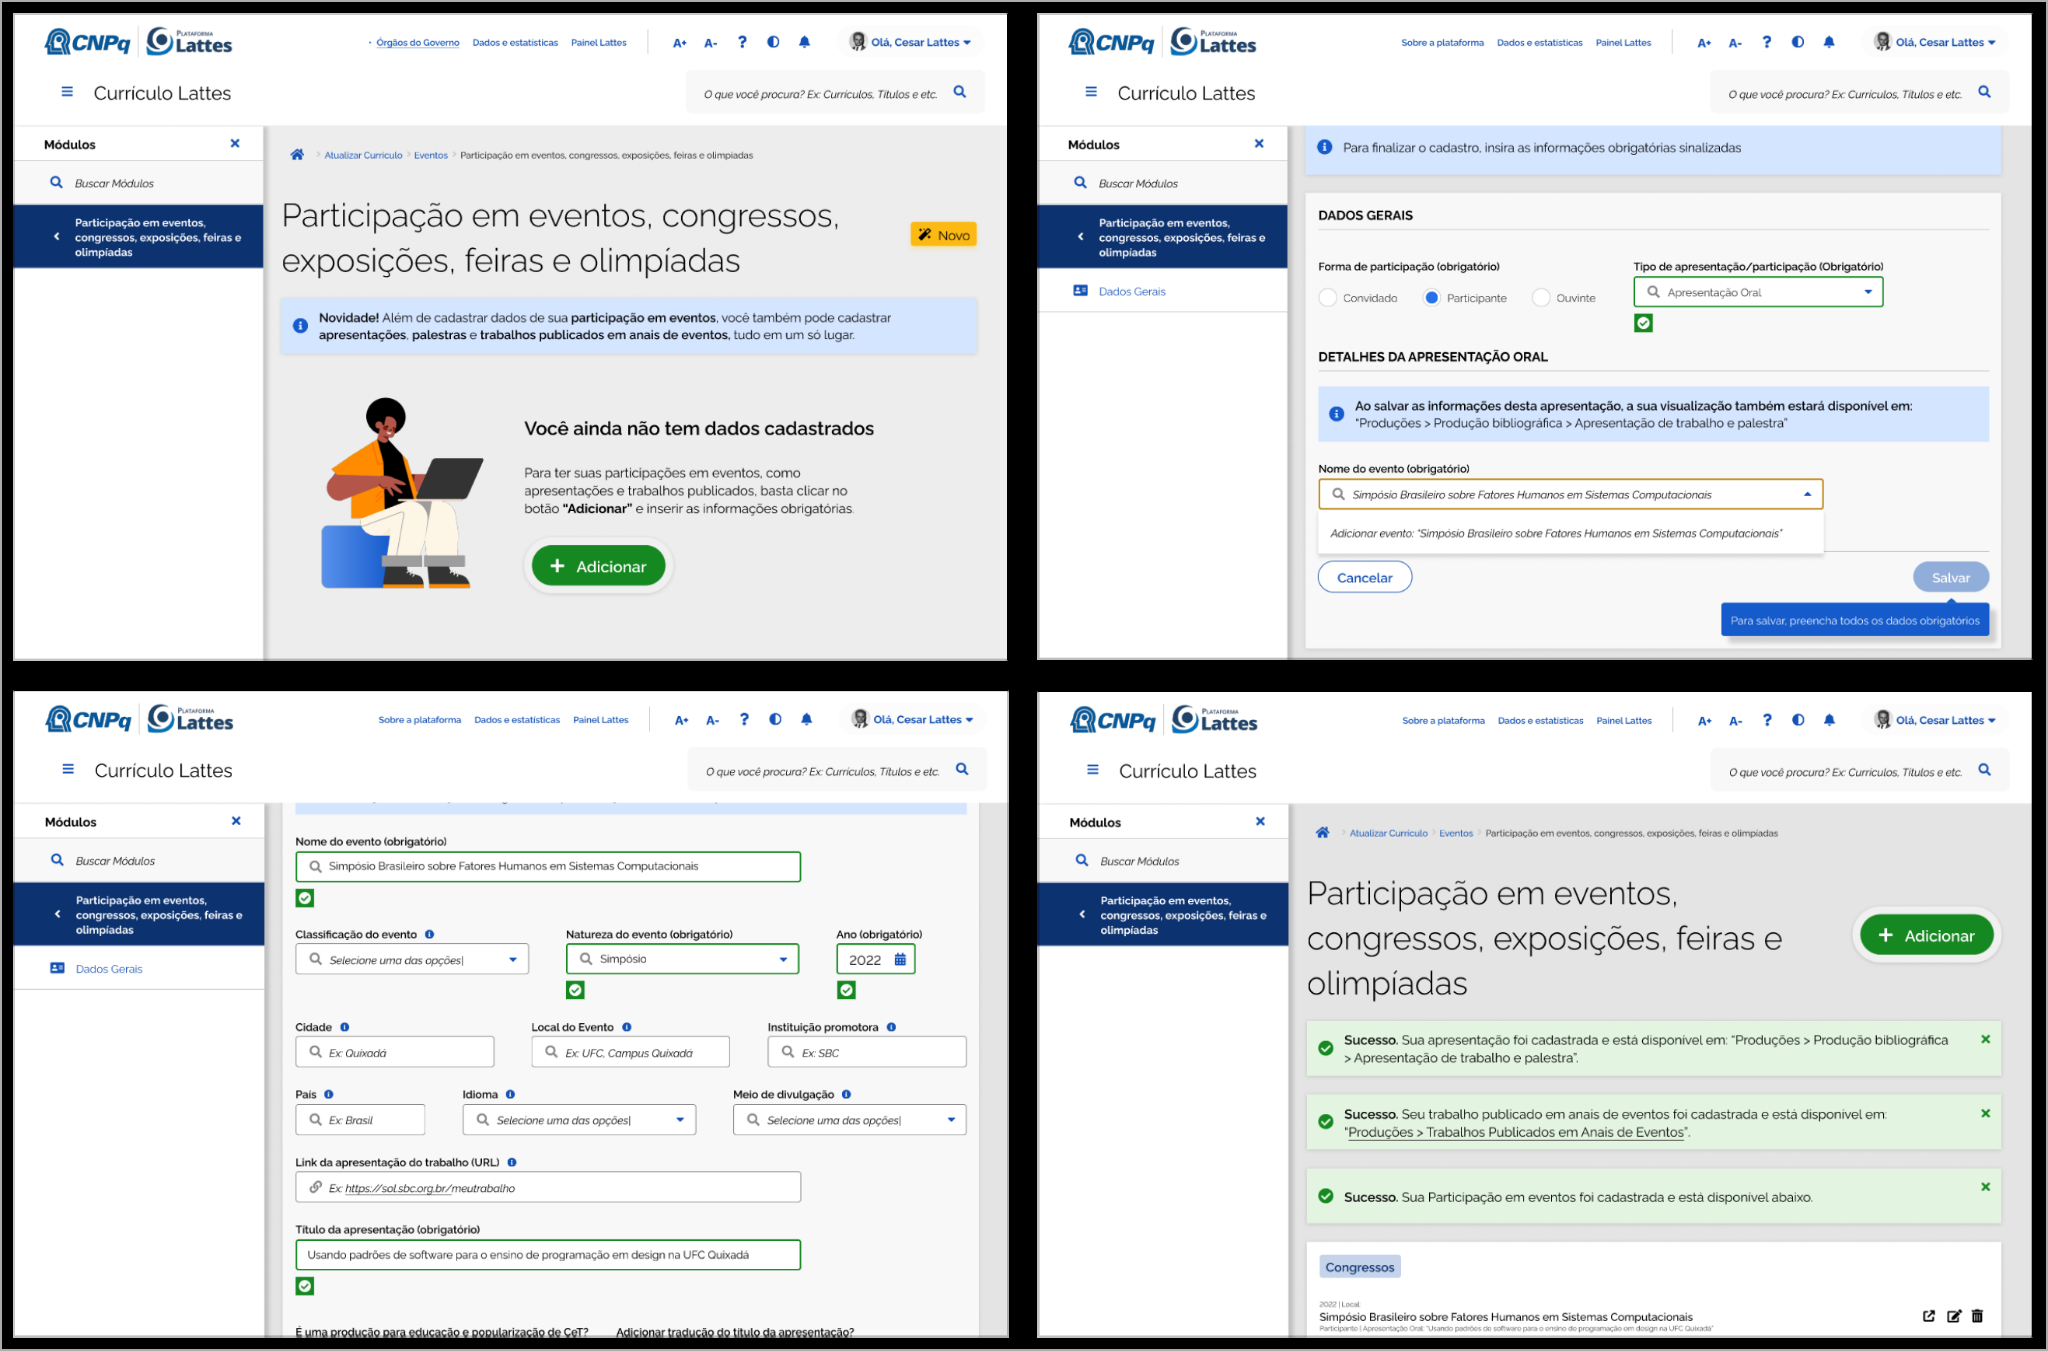Viewport: 2048px width, 1351px height.
Task: Open Órgãos do Governo top menu link
Action: click(417, 43)
